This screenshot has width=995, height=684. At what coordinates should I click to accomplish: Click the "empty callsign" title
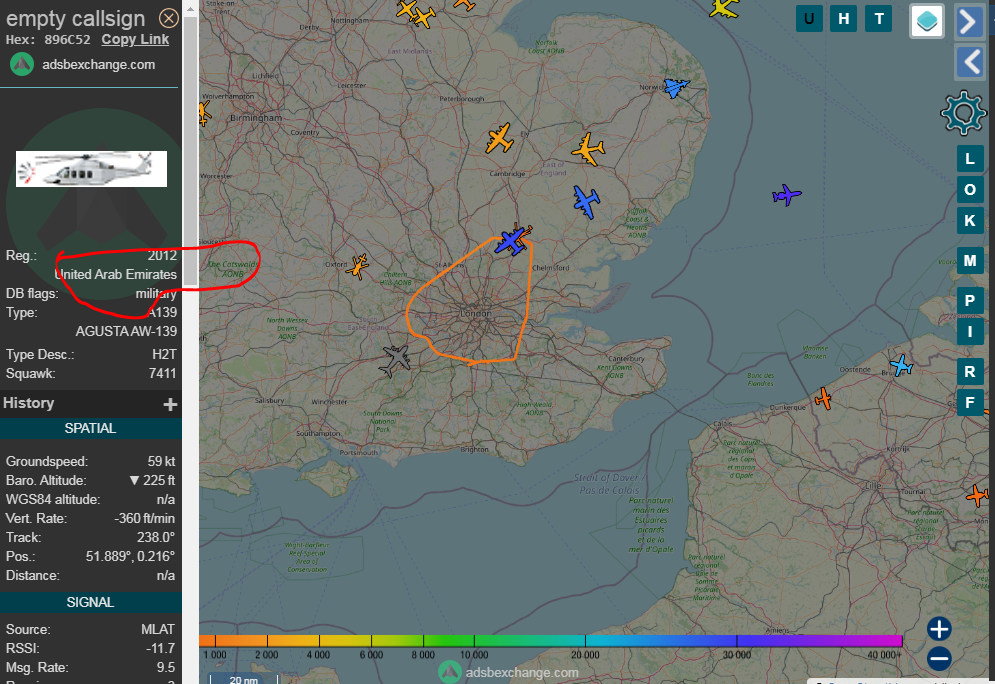(x=76, y=18)
